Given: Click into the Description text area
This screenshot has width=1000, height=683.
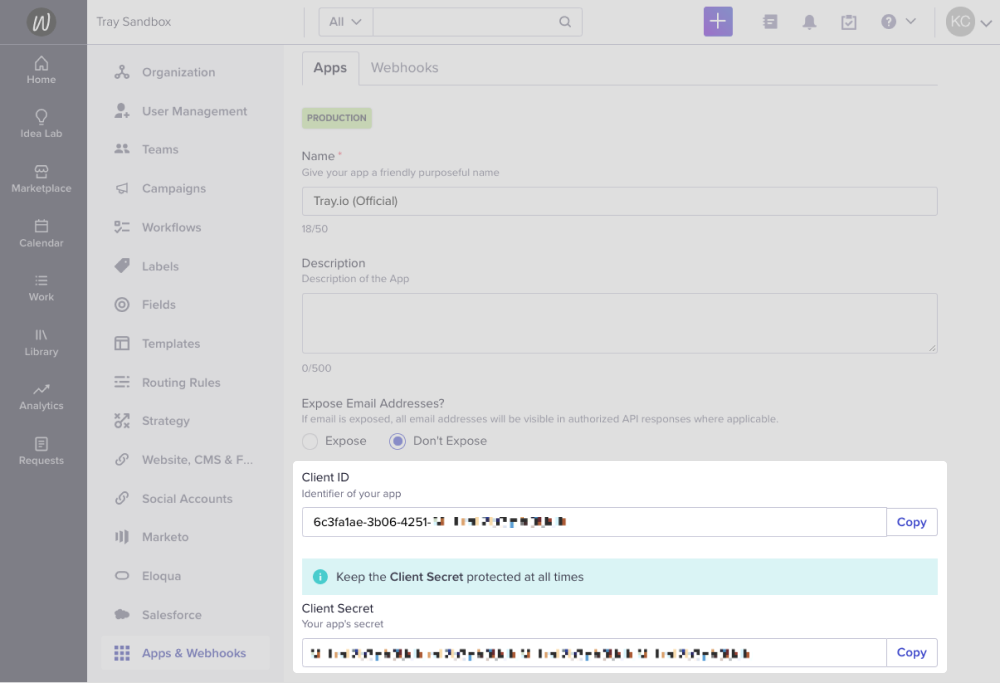Looking at the screenshot, I should point(619,322).
